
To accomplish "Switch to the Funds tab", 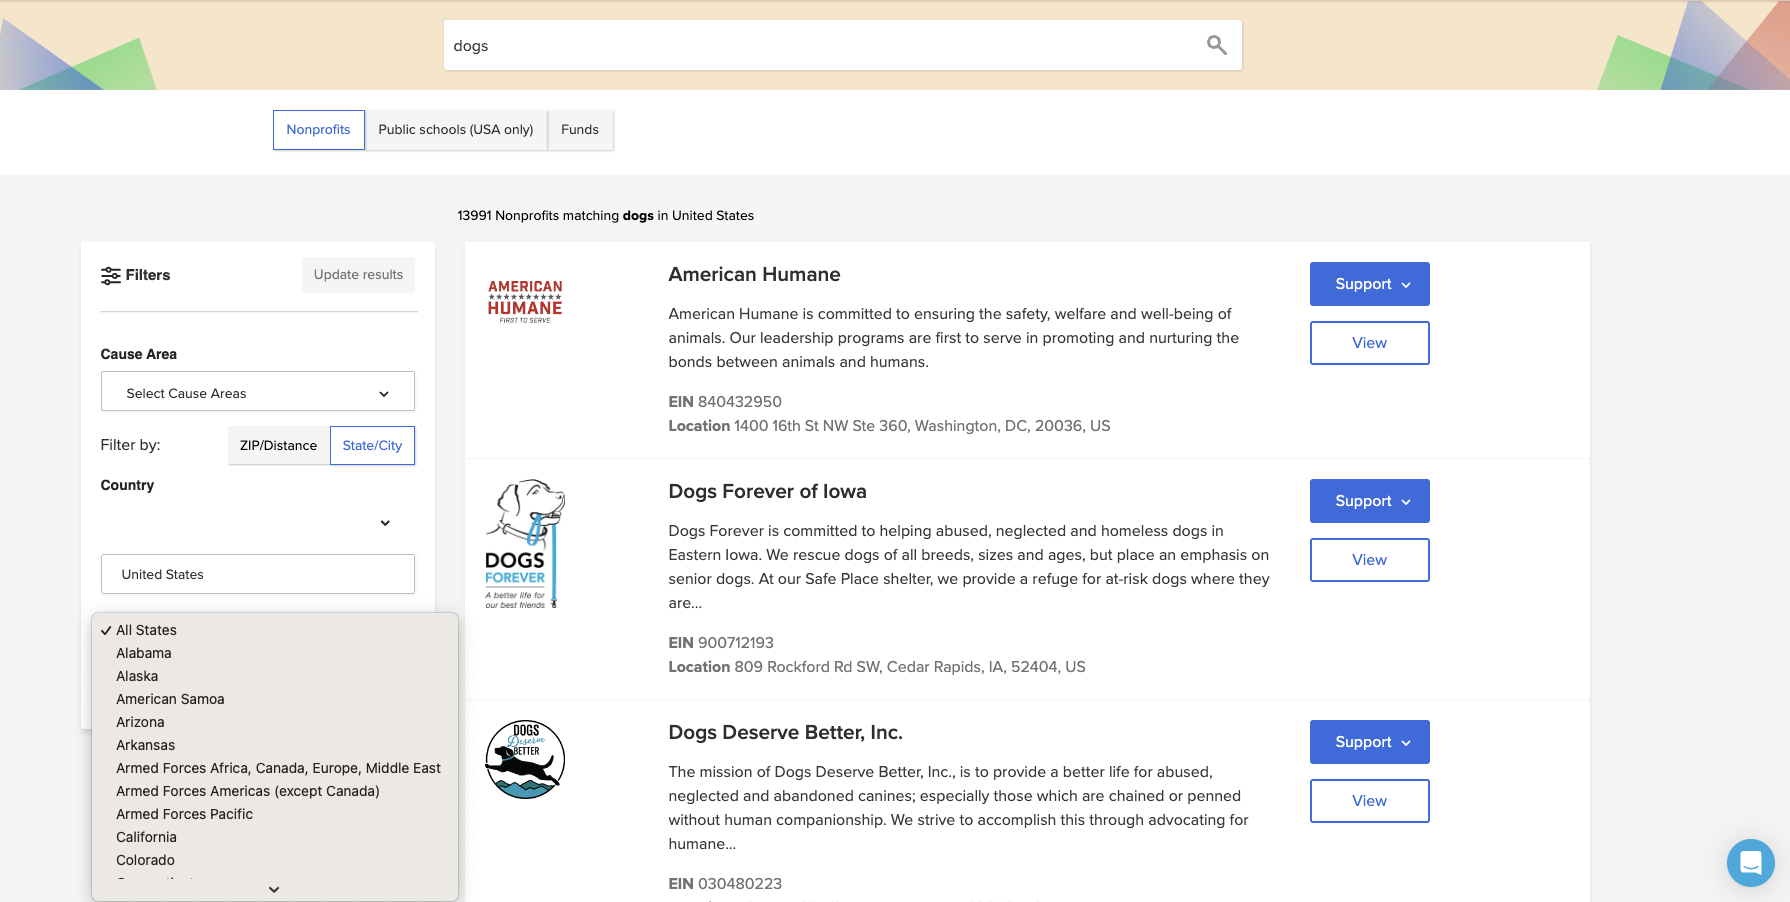I will point(580,130).
